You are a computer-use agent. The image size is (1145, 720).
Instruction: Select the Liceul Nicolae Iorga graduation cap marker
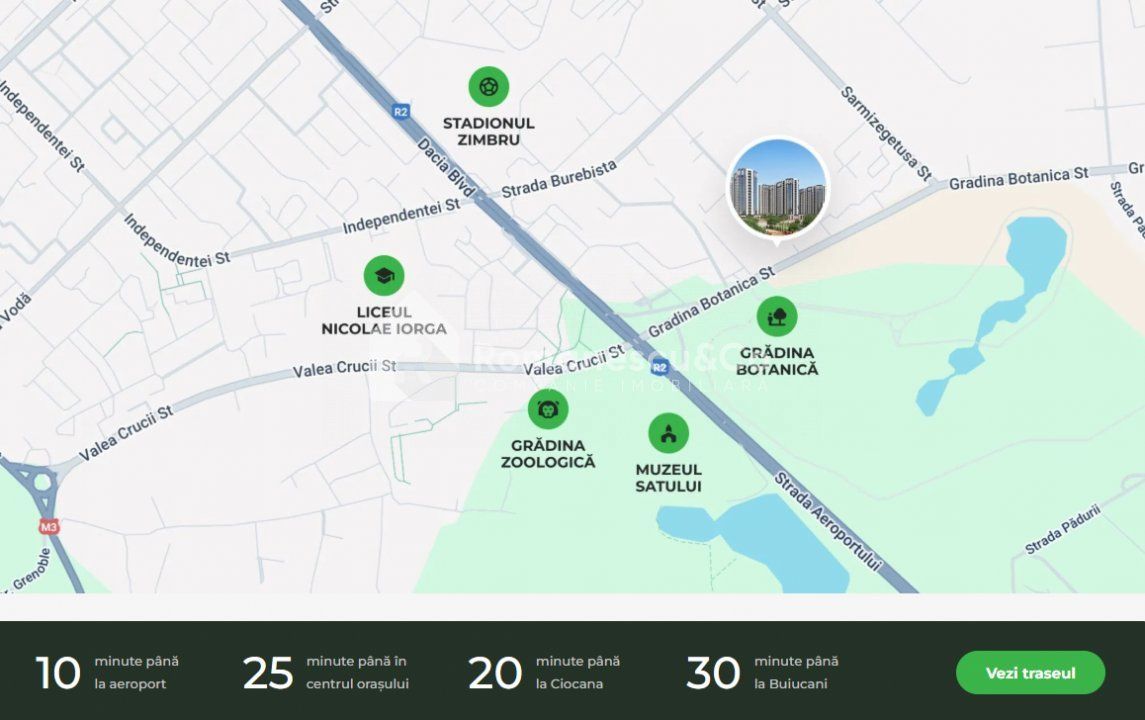384,275
